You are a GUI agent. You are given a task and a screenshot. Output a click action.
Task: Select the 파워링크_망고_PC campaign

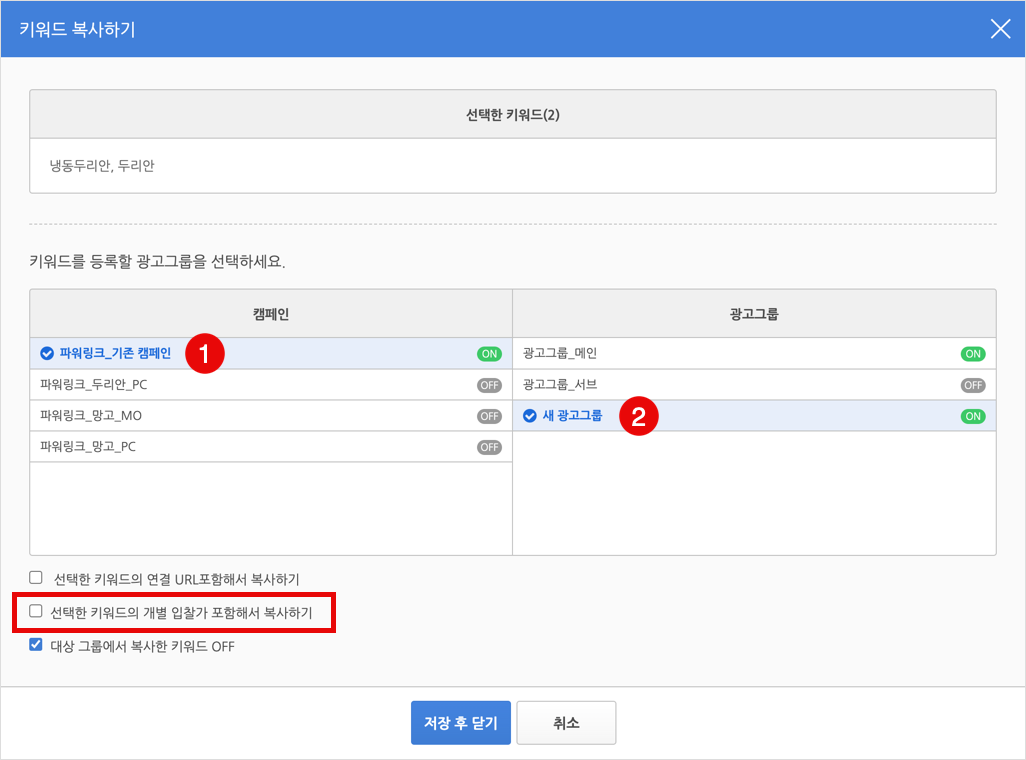click(271, 447)
